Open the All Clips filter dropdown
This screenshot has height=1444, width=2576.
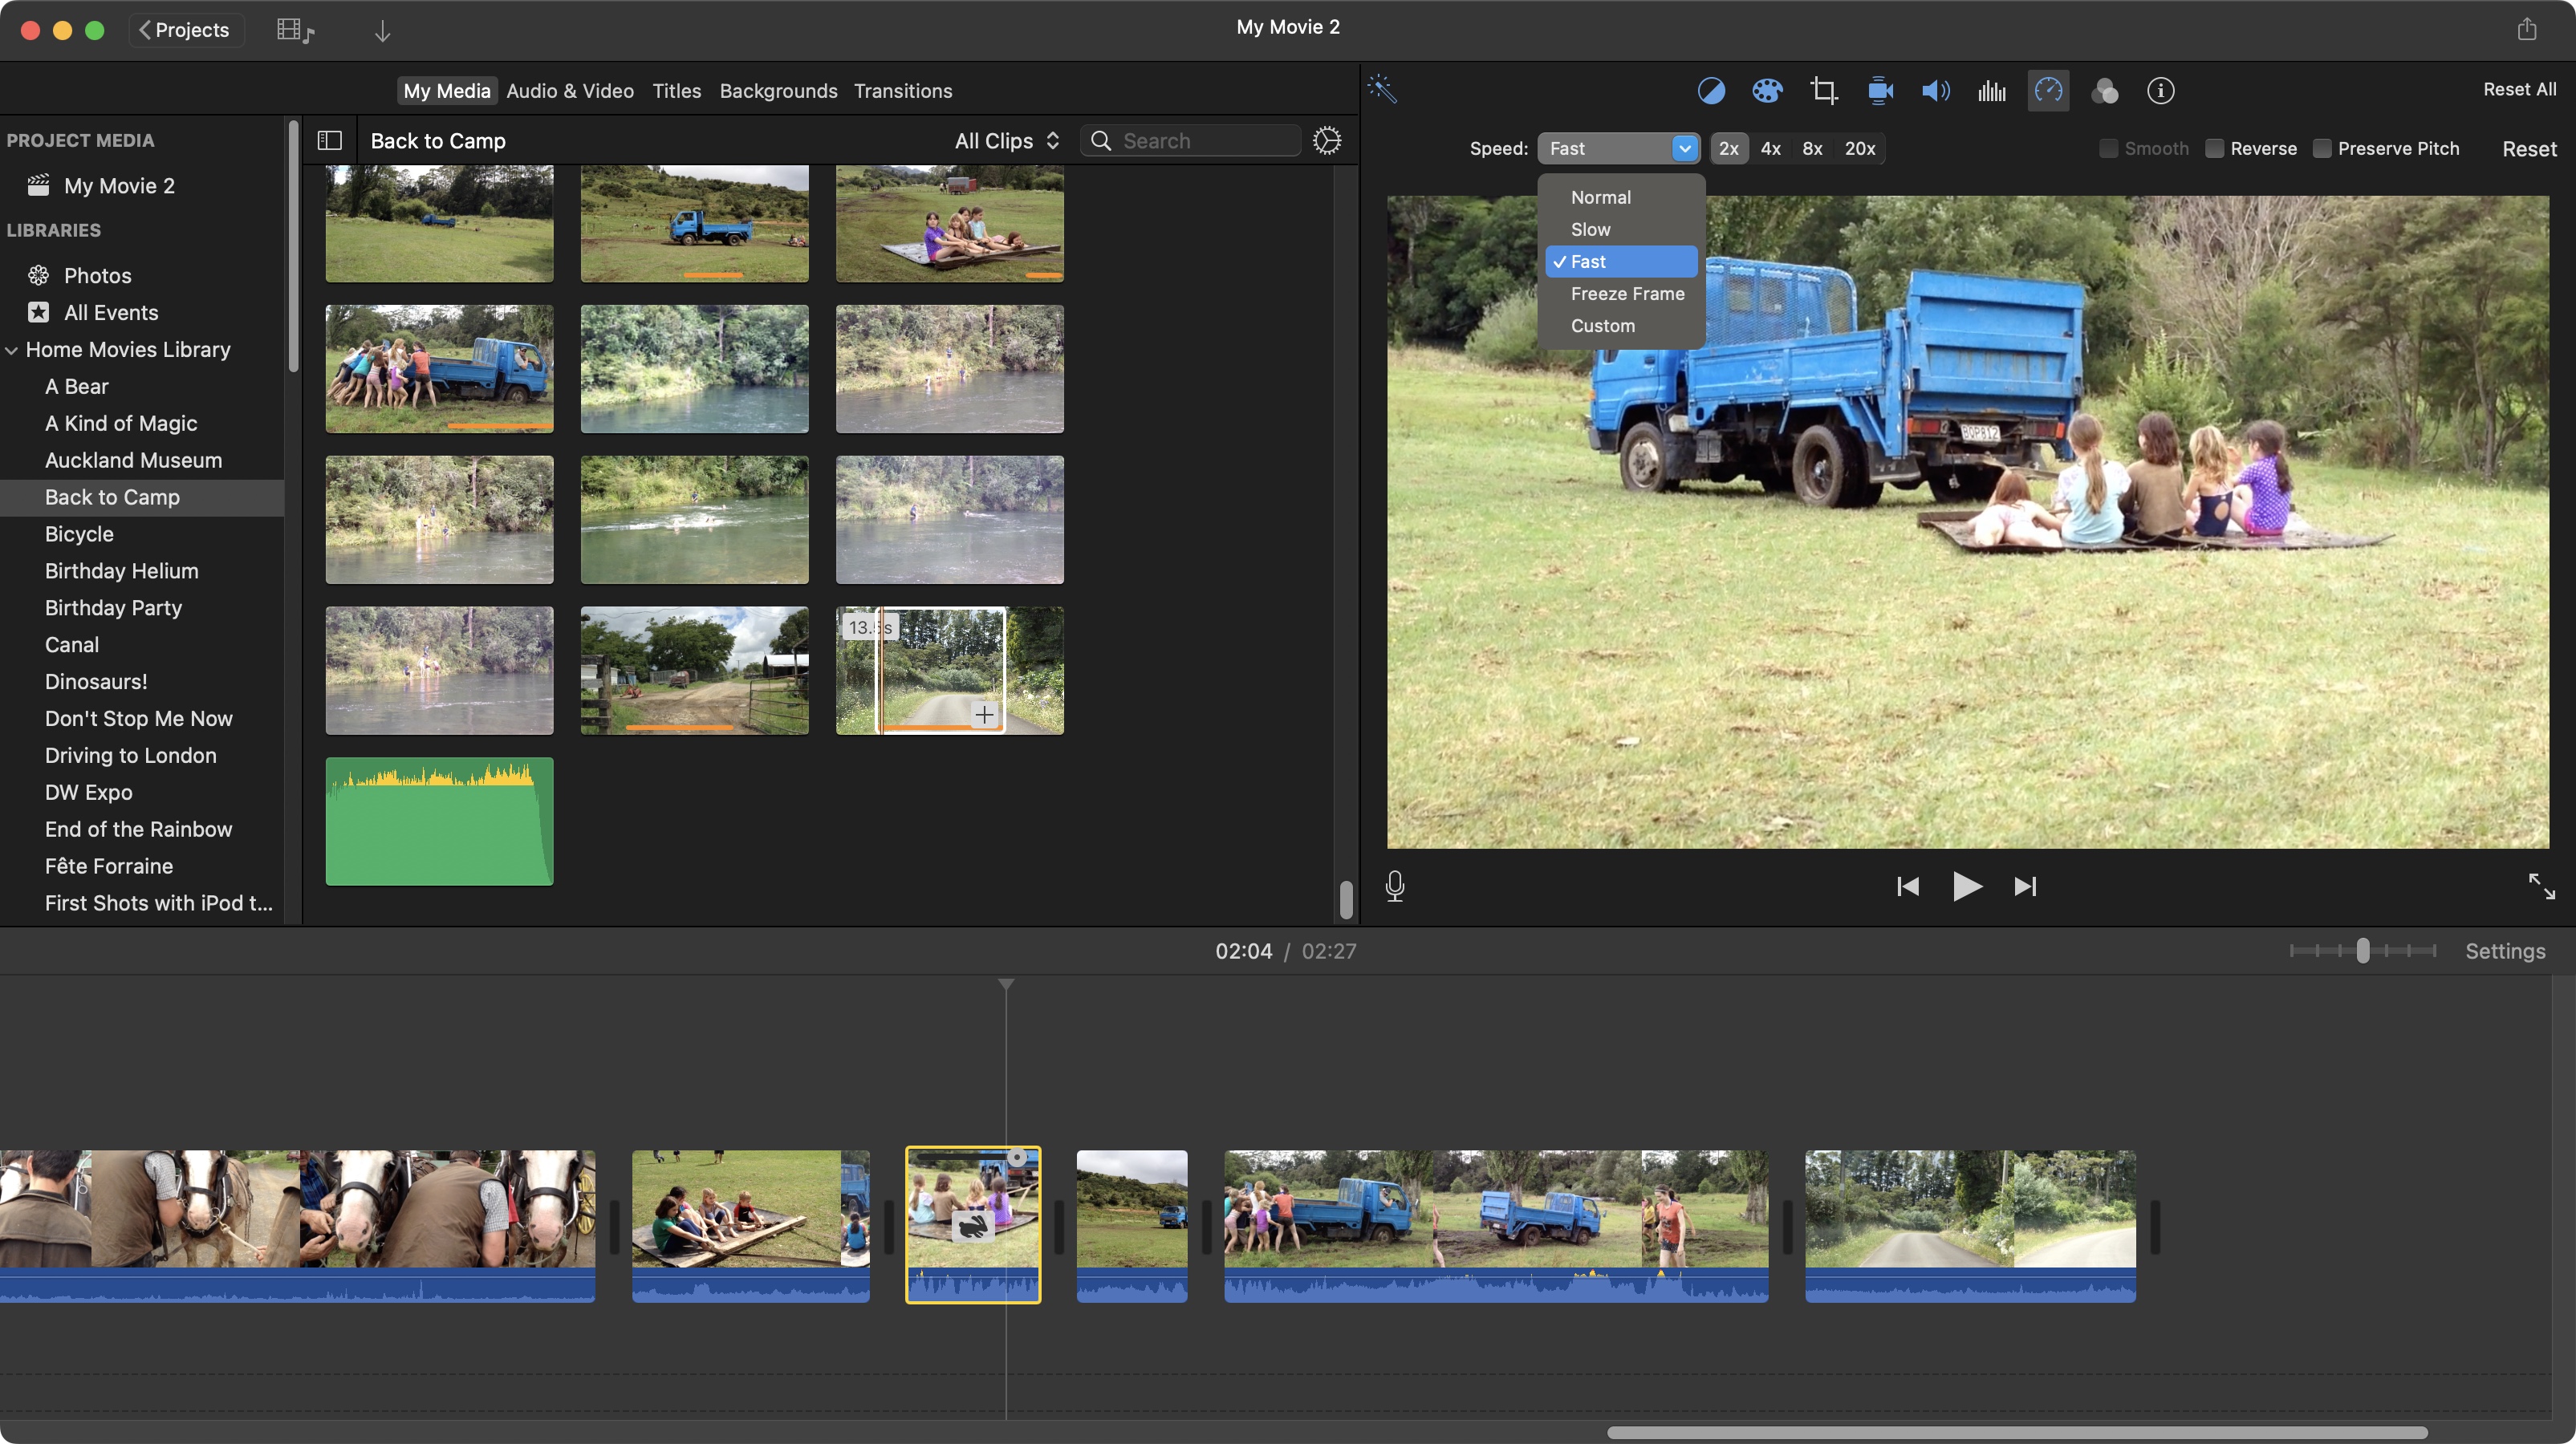point(1007,141)
